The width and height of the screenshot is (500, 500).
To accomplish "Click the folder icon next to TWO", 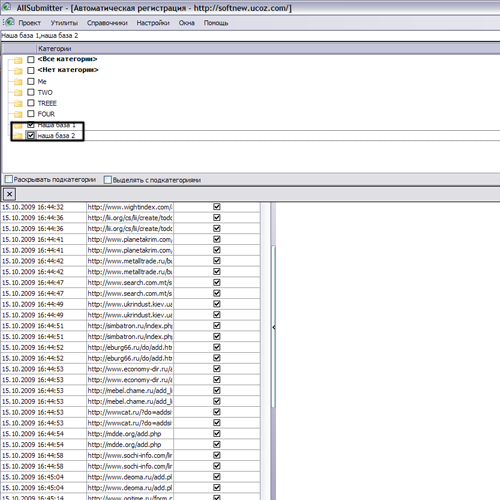I will (18, 92).
